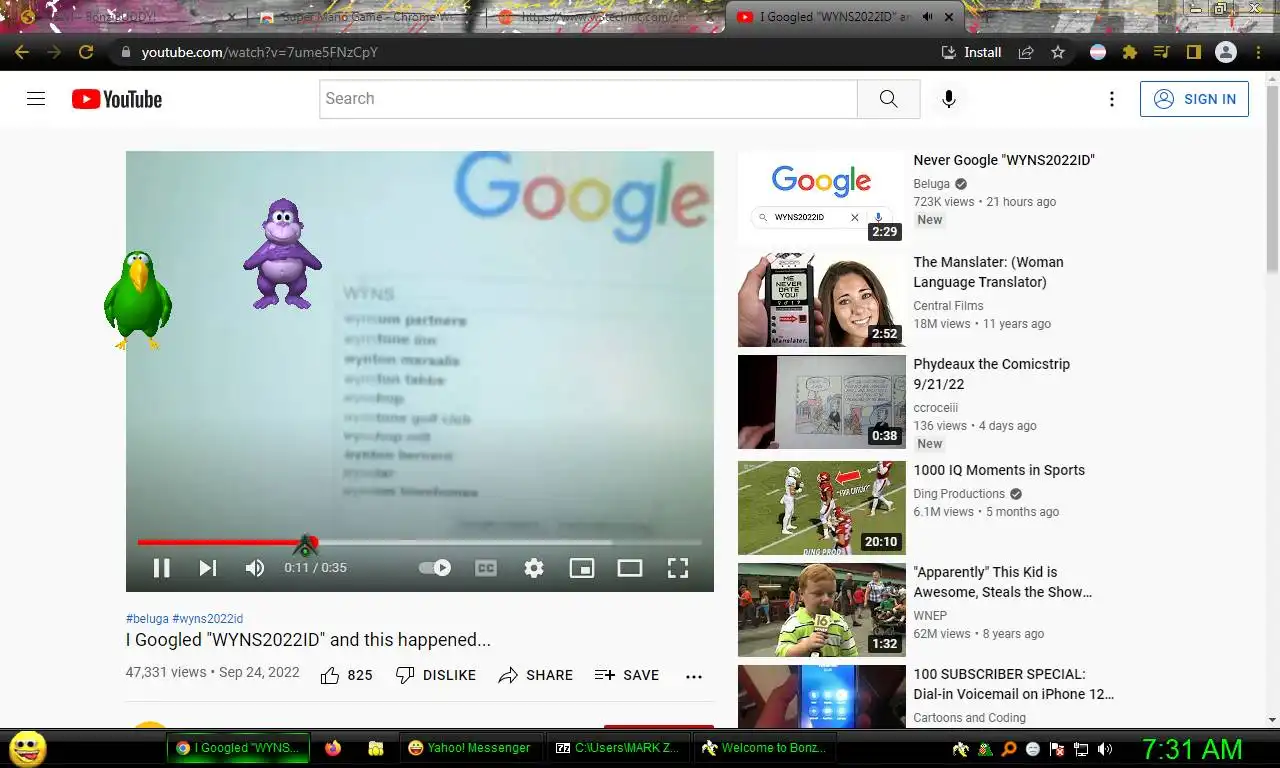The width and height of the screenshot is (1280, 768).
Task: Open Phydeaux the Comicstrip video title
Action: click(x=991, y=374)
